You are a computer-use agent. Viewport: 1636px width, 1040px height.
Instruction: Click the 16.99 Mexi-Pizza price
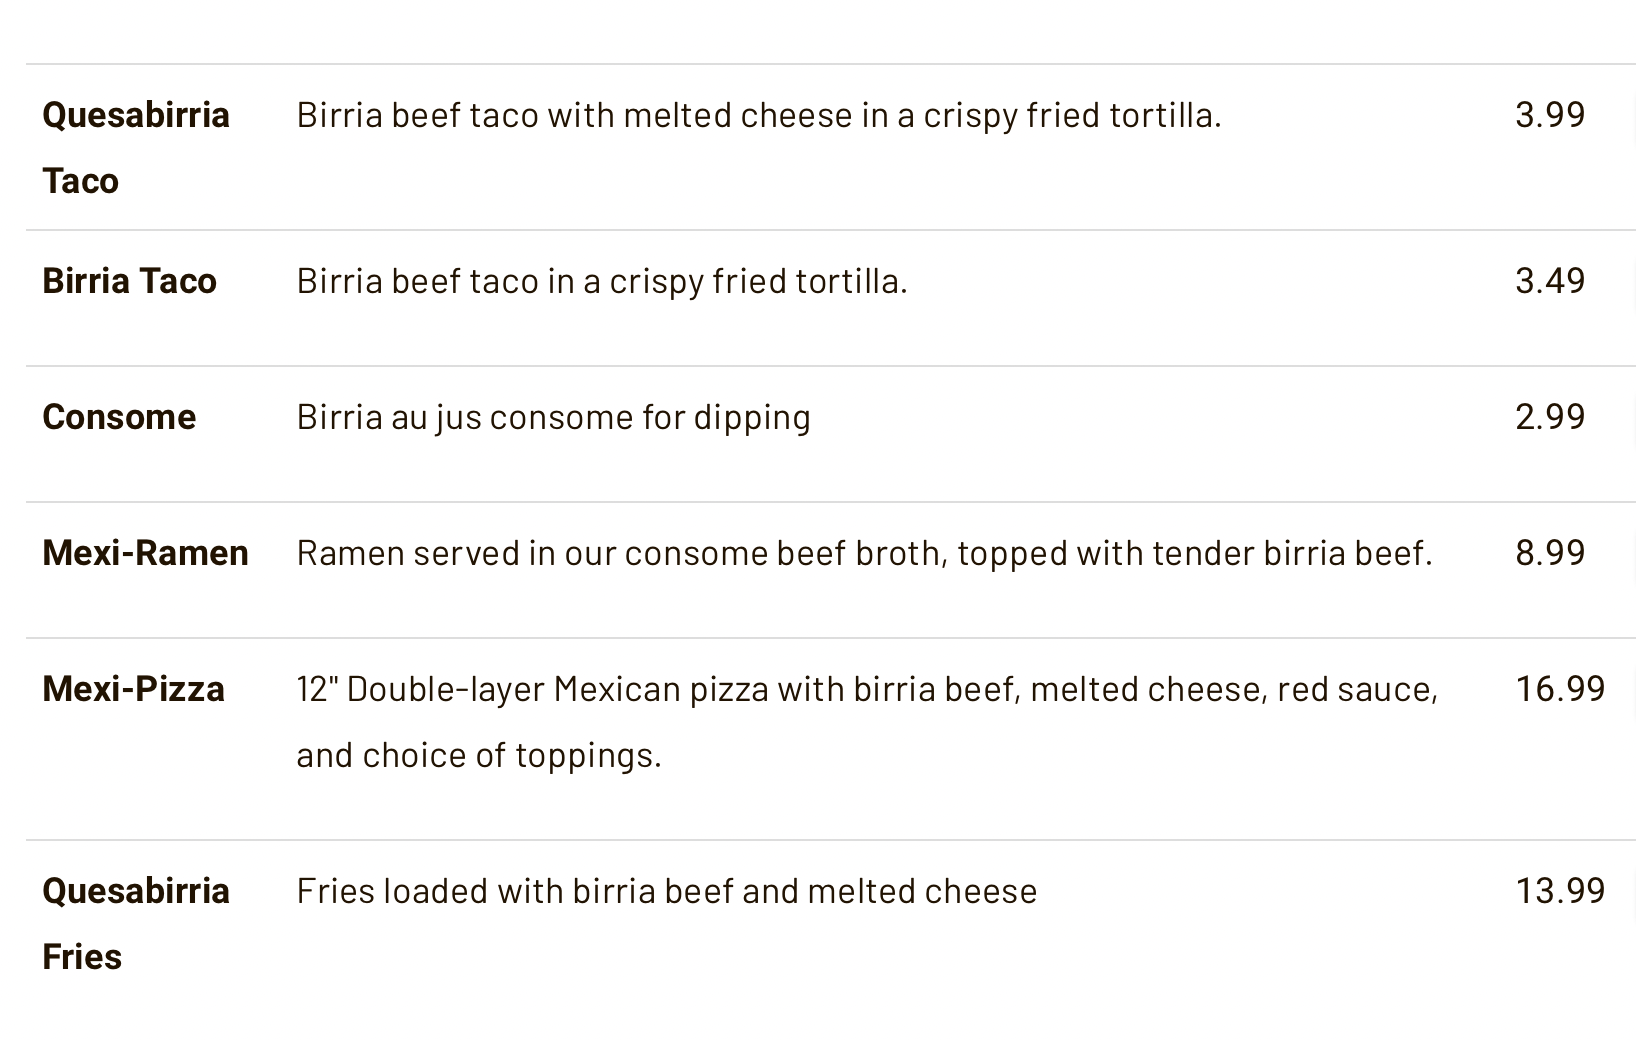tap(1559, 689)
